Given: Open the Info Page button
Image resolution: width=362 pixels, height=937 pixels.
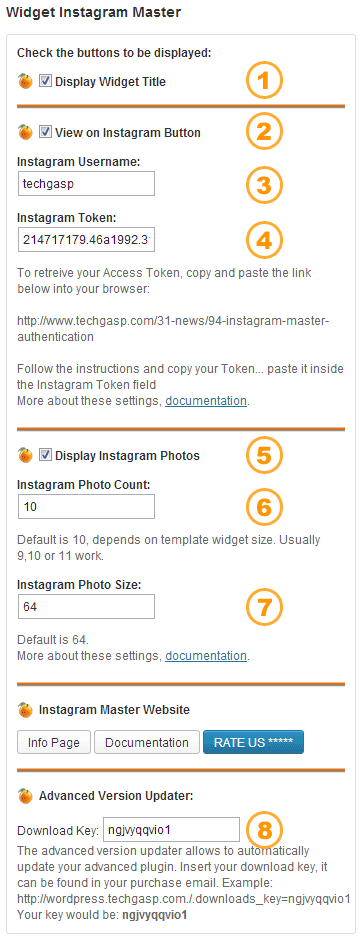Looking at the screenshot, I should pos(53,743).
